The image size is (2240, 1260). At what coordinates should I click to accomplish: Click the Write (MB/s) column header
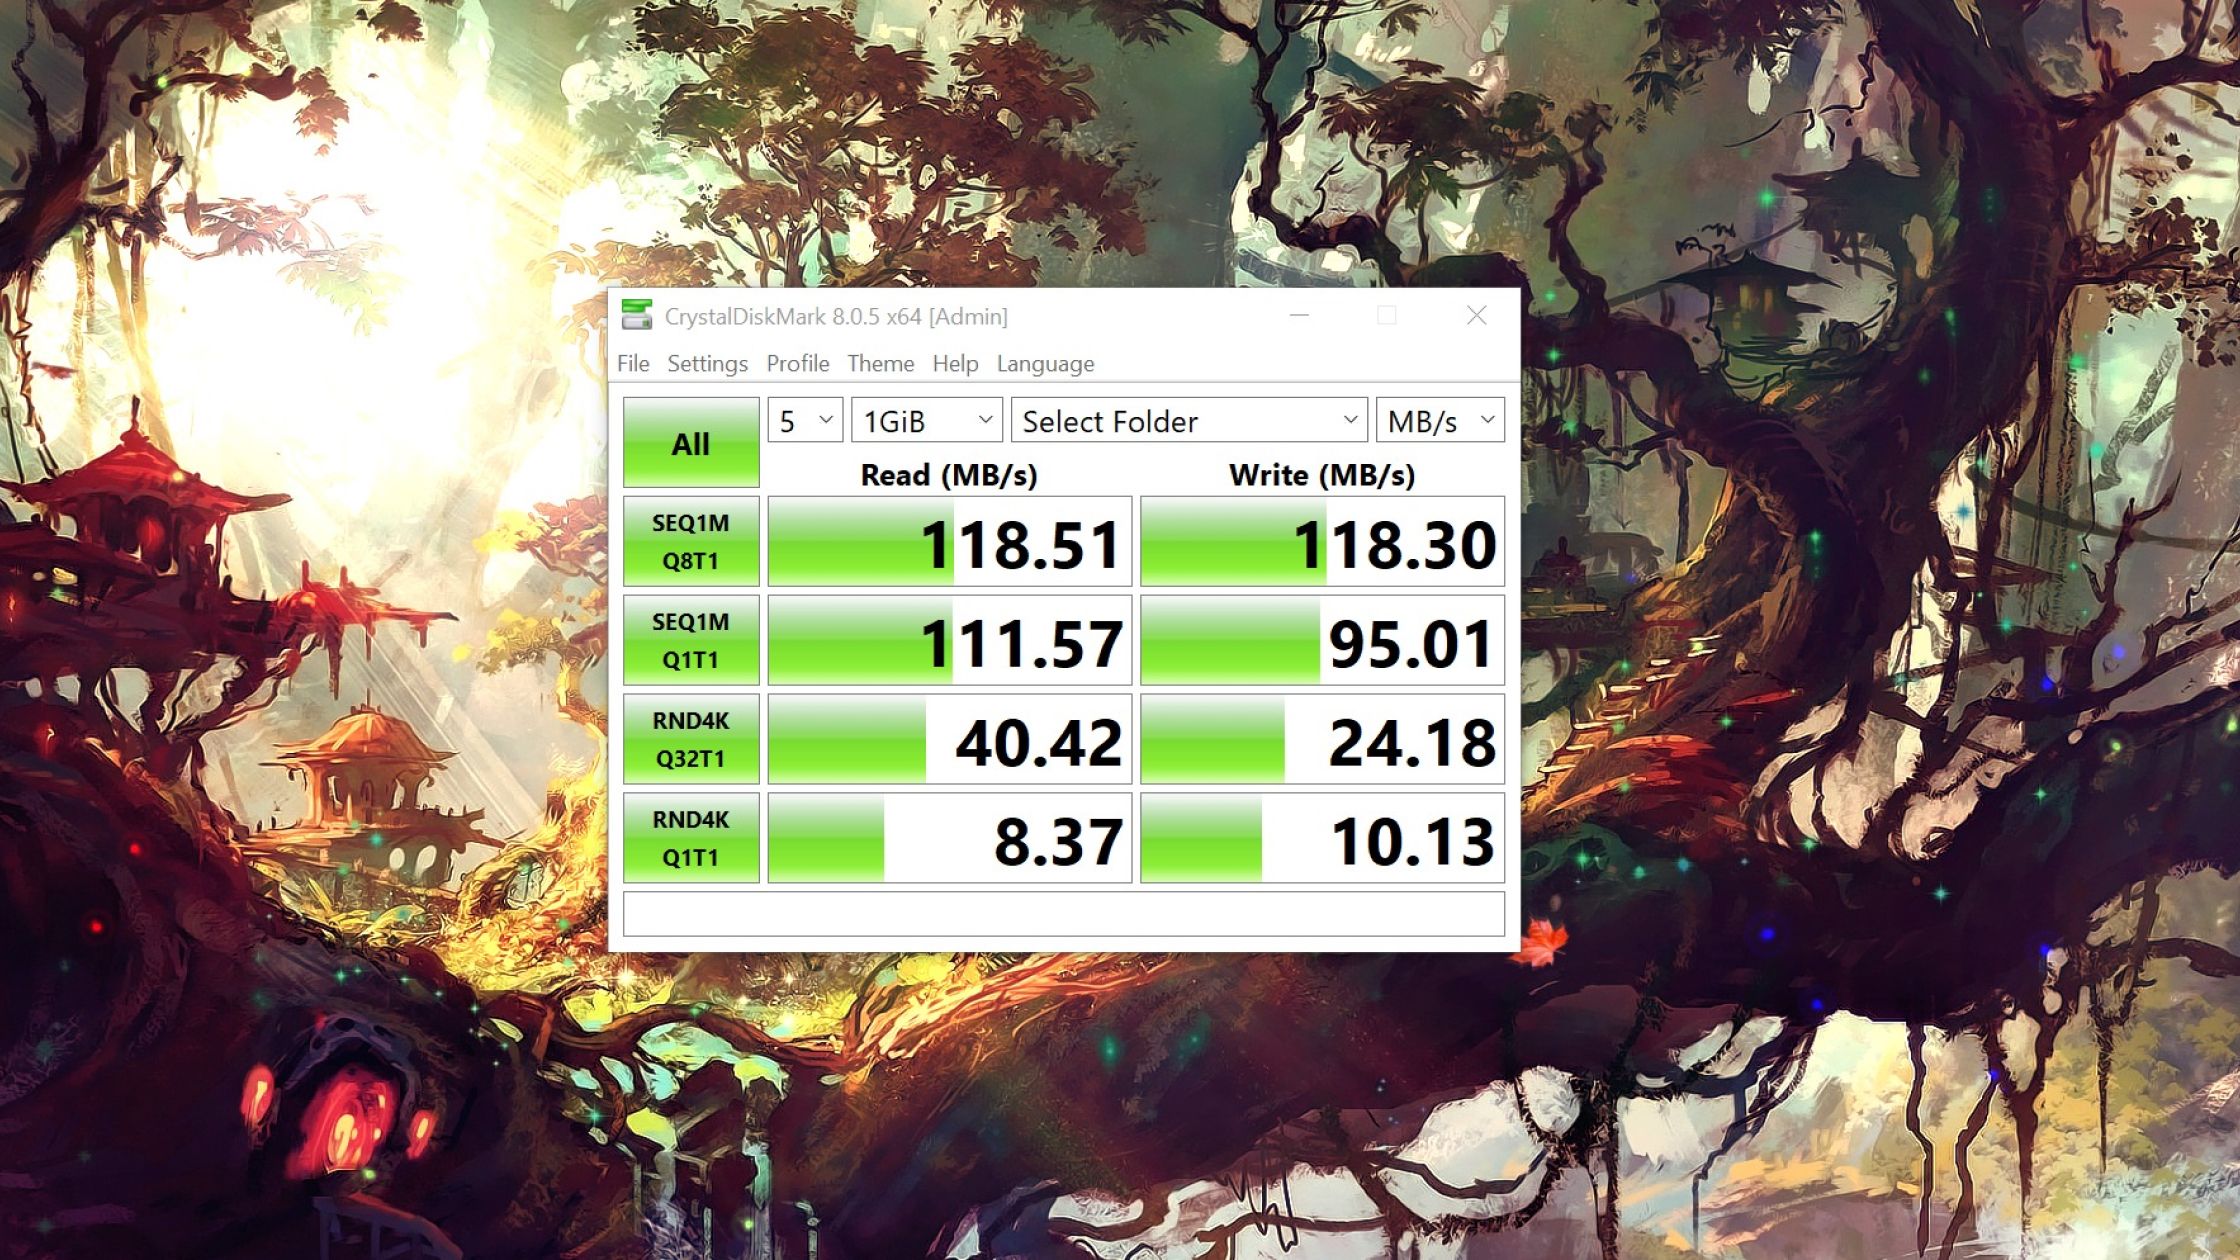[x=1322, y=474]
